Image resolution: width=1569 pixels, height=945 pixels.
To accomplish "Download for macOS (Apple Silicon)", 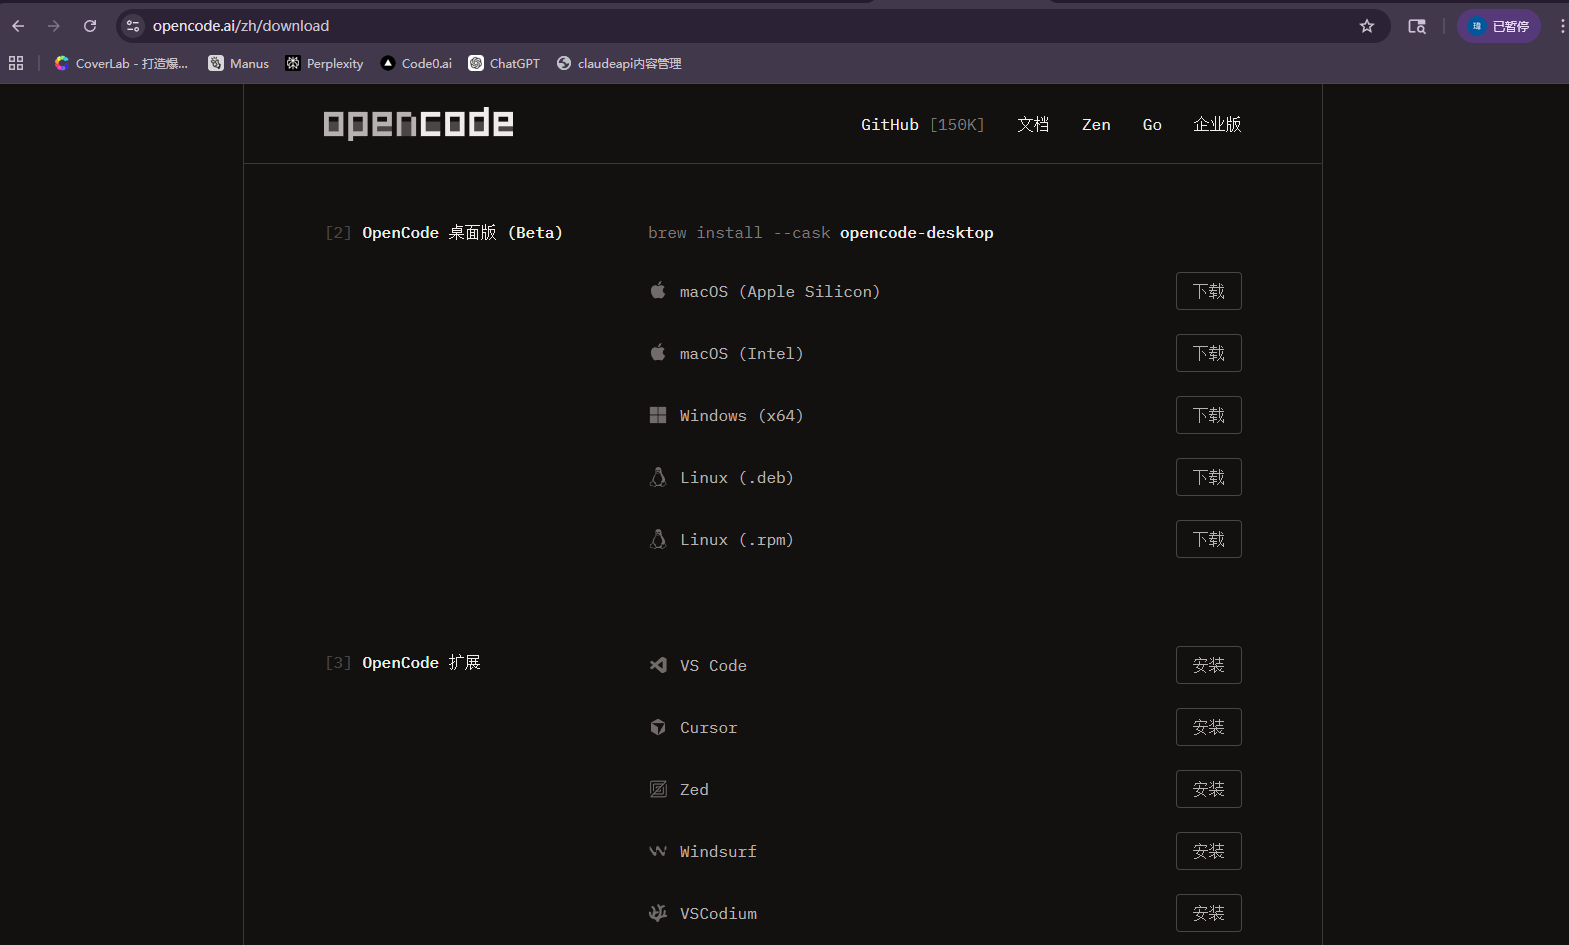I will point(1209,291).
